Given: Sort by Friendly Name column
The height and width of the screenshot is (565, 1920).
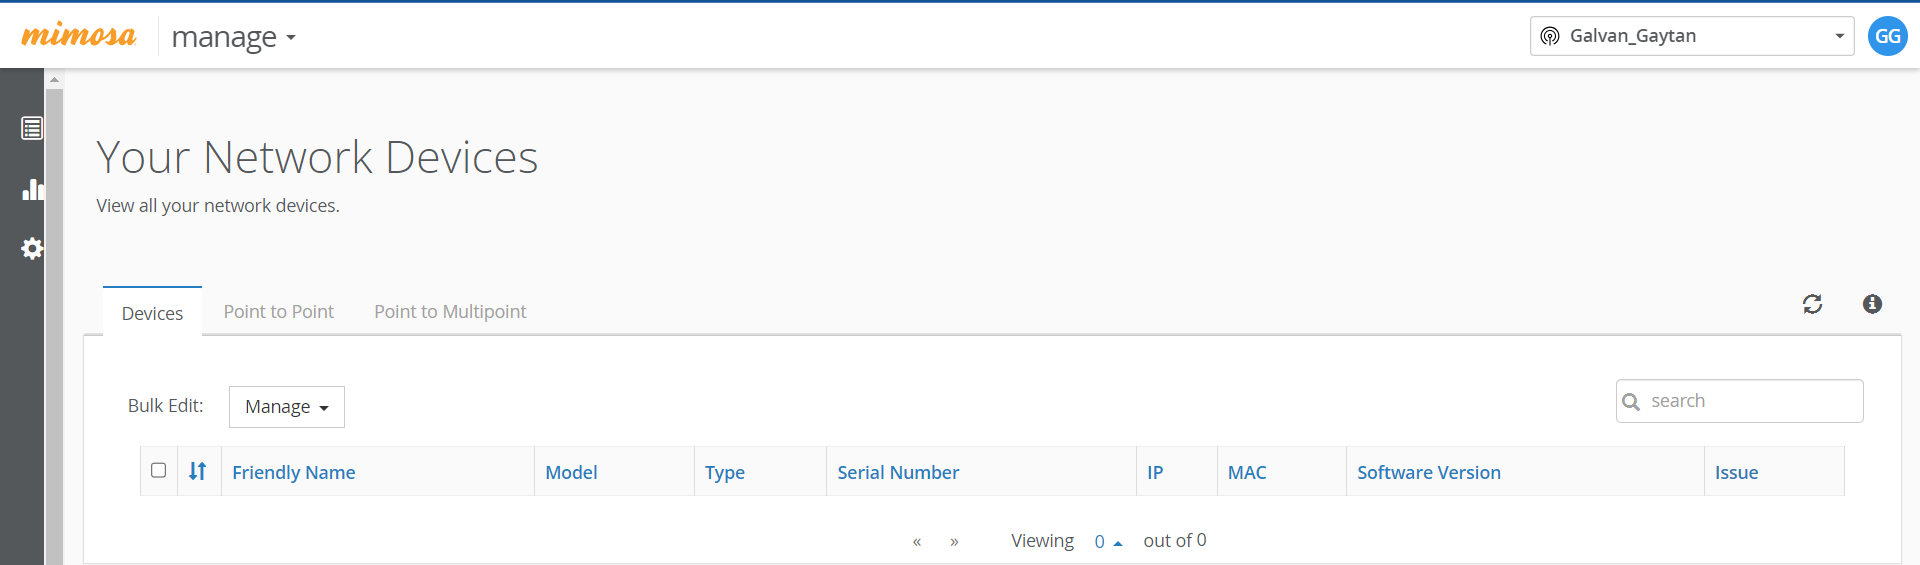Looking at the screenshot, I should pos(293,472).
